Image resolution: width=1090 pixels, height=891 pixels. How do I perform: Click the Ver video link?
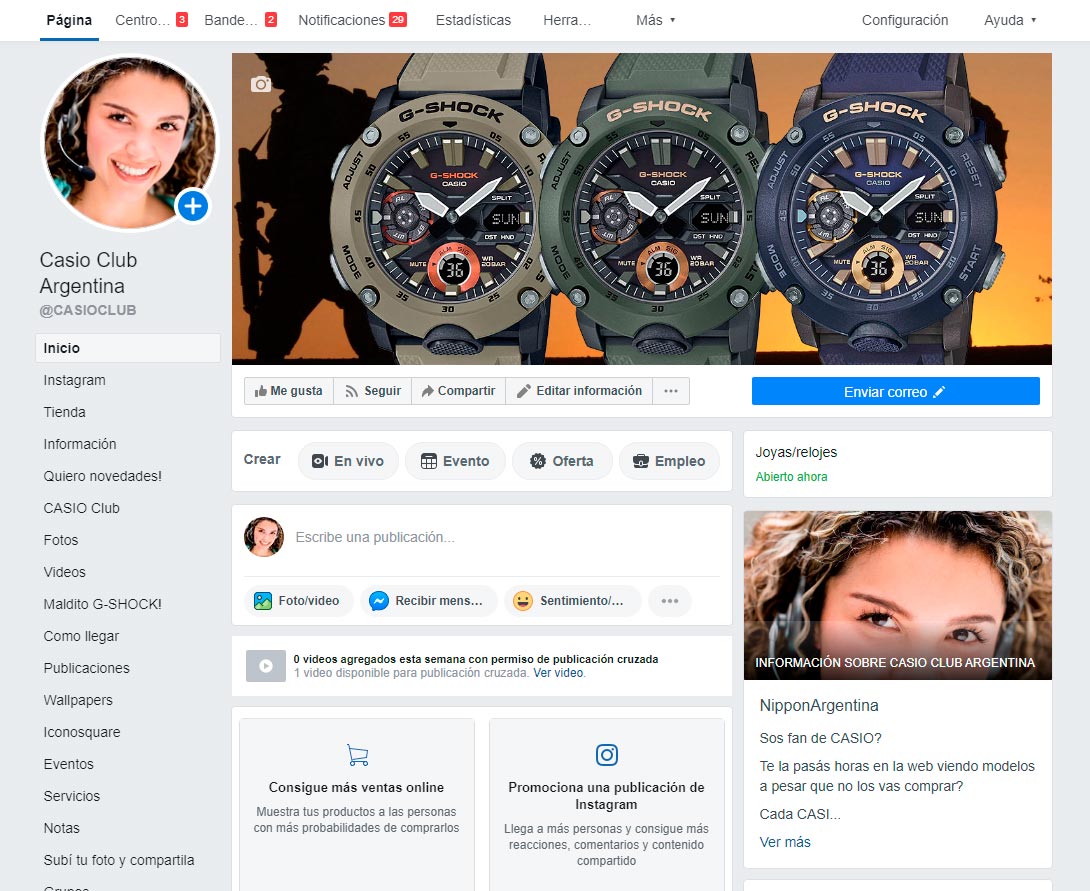tap(558, 673)
